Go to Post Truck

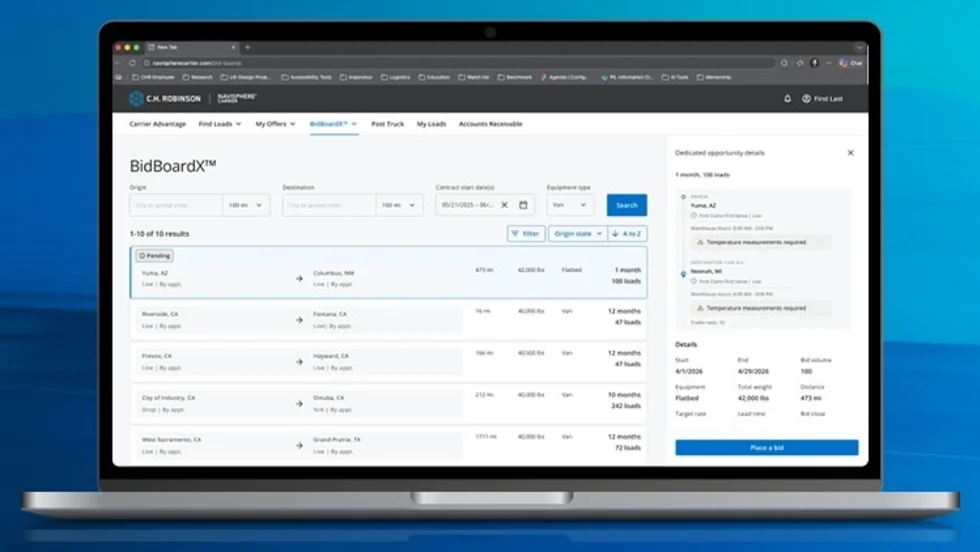click(388, 124)
